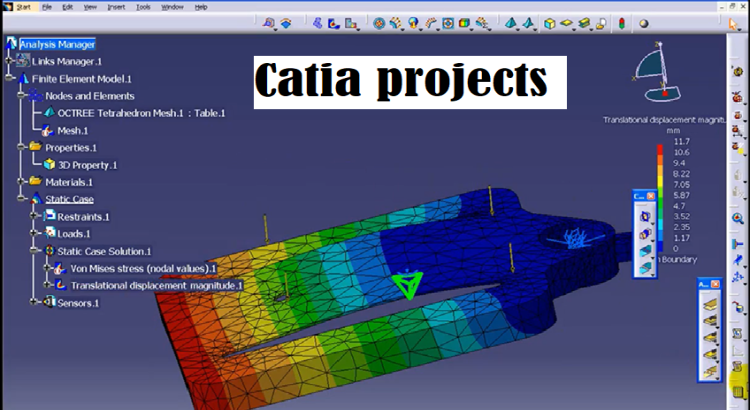Click the cyan cube 3D property toolbar icon
This screenshot has height=410, width=750.
point(550,23)
